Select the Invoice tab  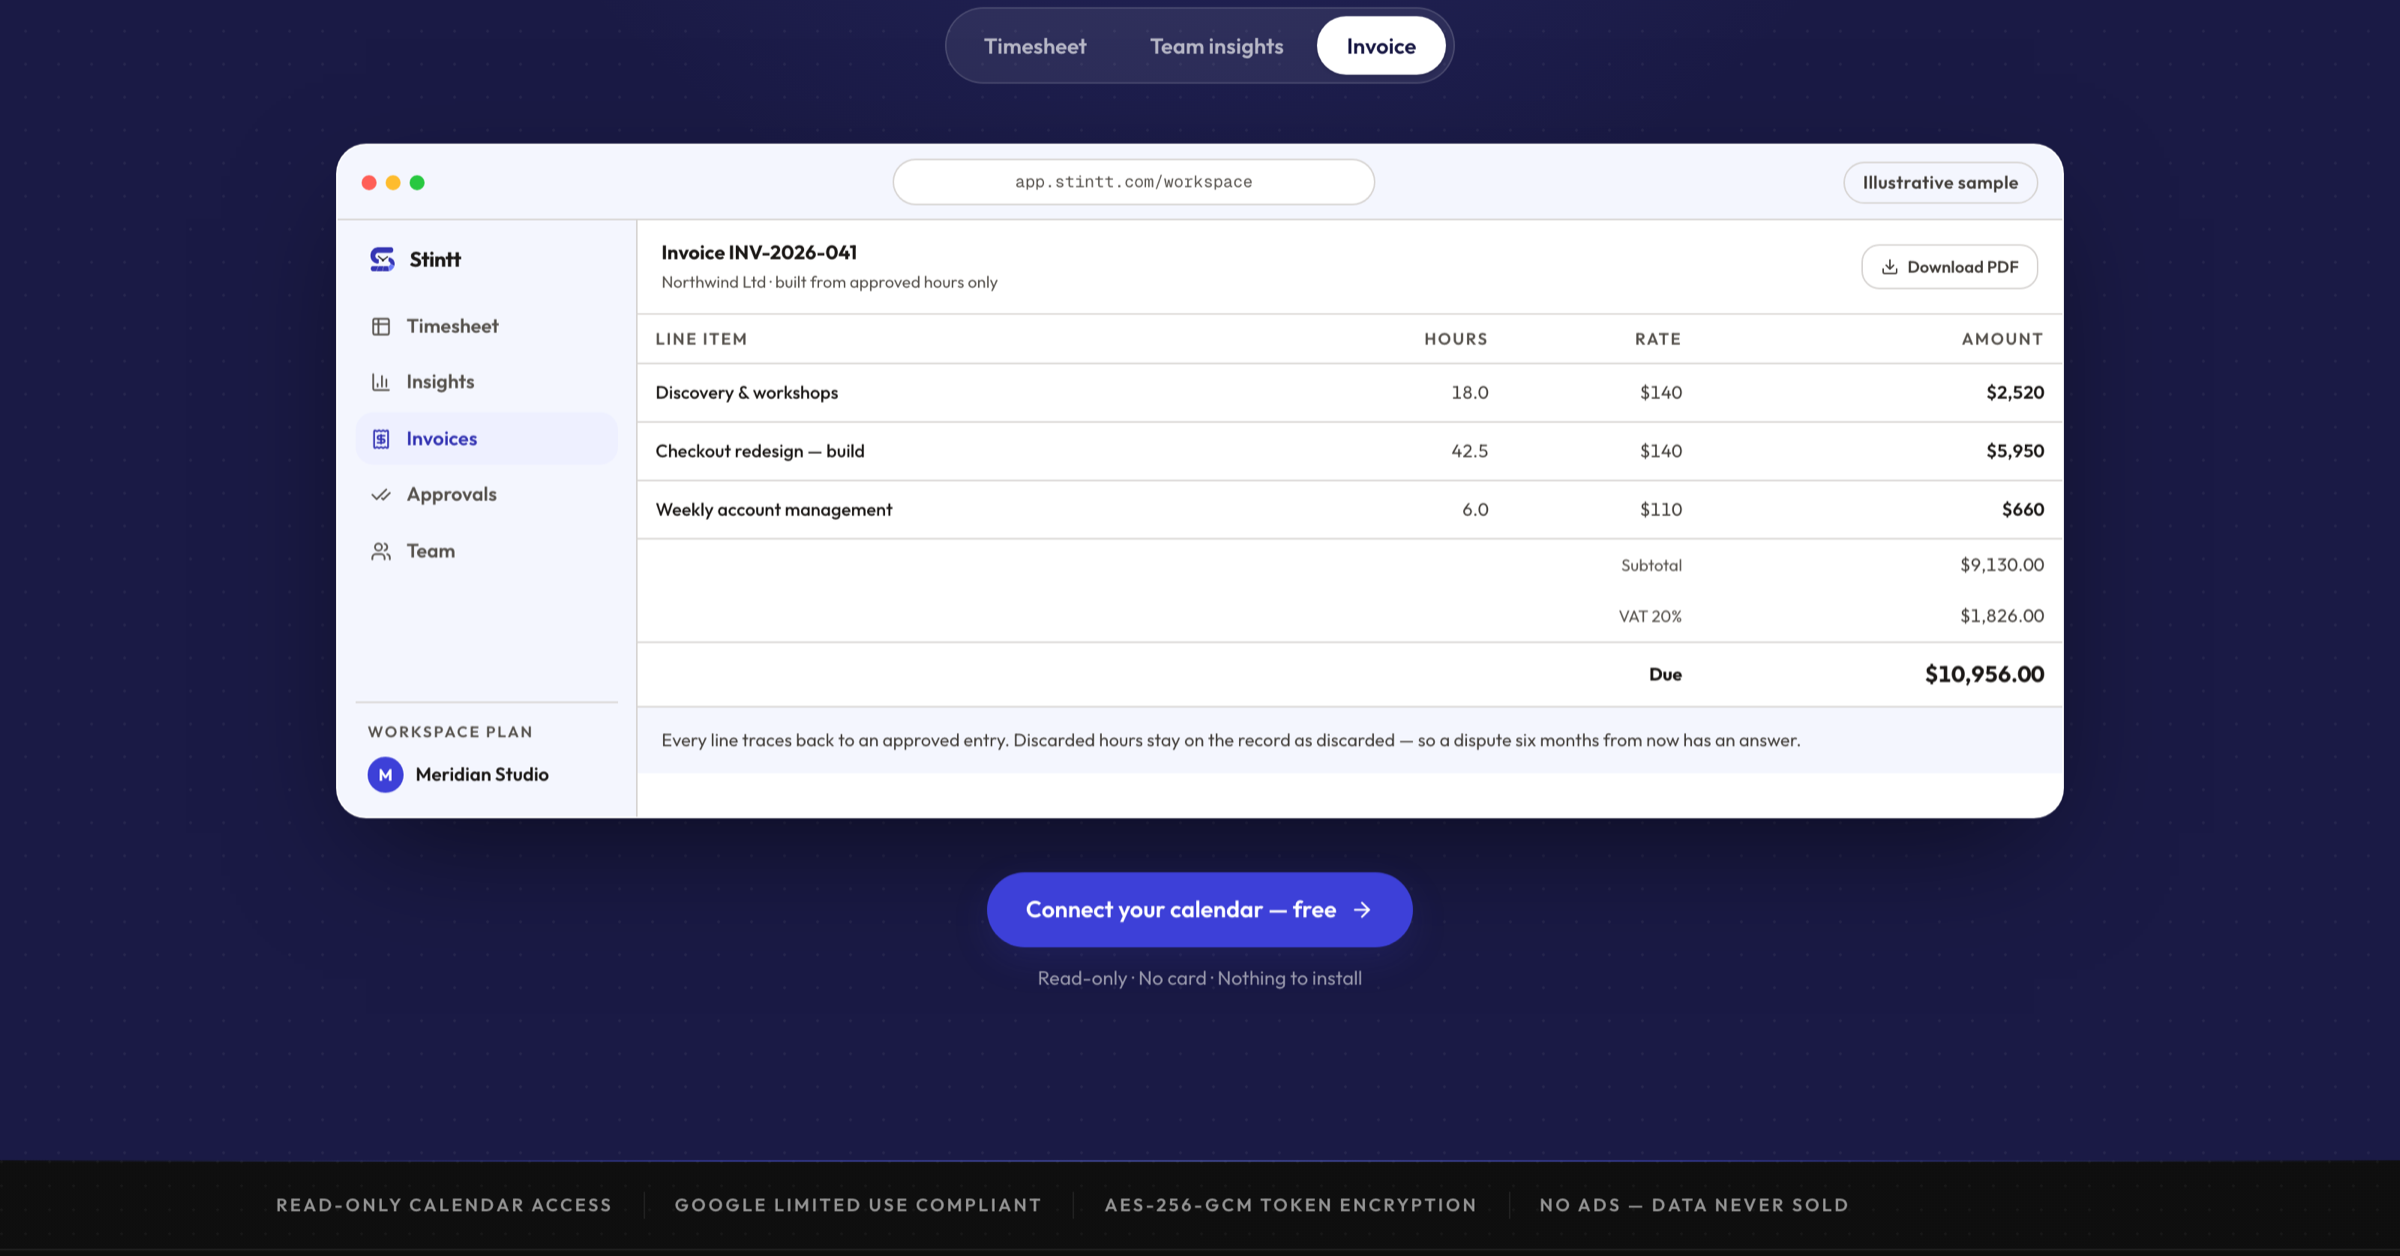[x=1381, y=46]
